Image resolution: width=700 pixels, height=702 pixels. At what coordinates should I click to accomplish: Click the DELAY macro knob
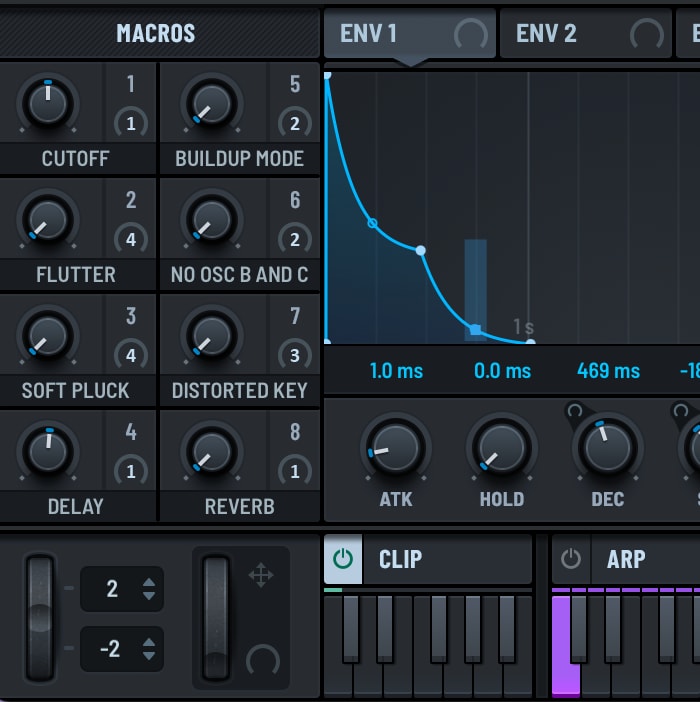(48, 451)
